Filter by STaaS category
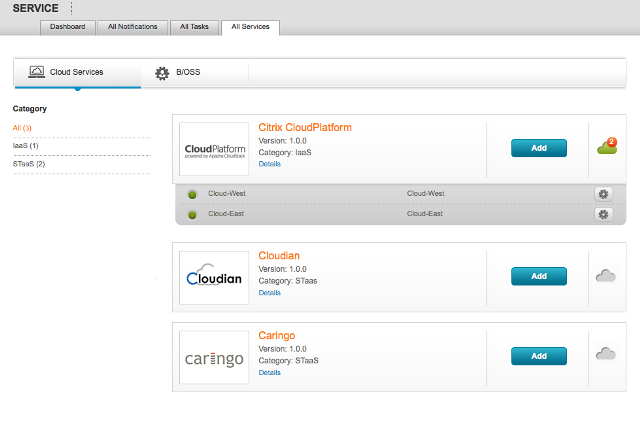This screenshot has width=640, height=426. click(x=29, y=163)
